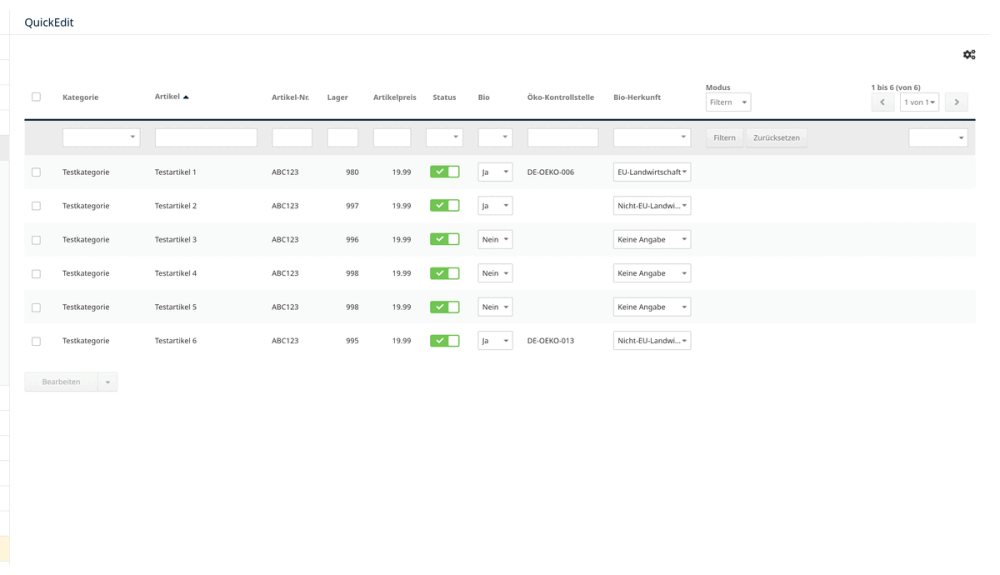Open Bio dropdown for Testartikel 2

(x=495, y=206)
